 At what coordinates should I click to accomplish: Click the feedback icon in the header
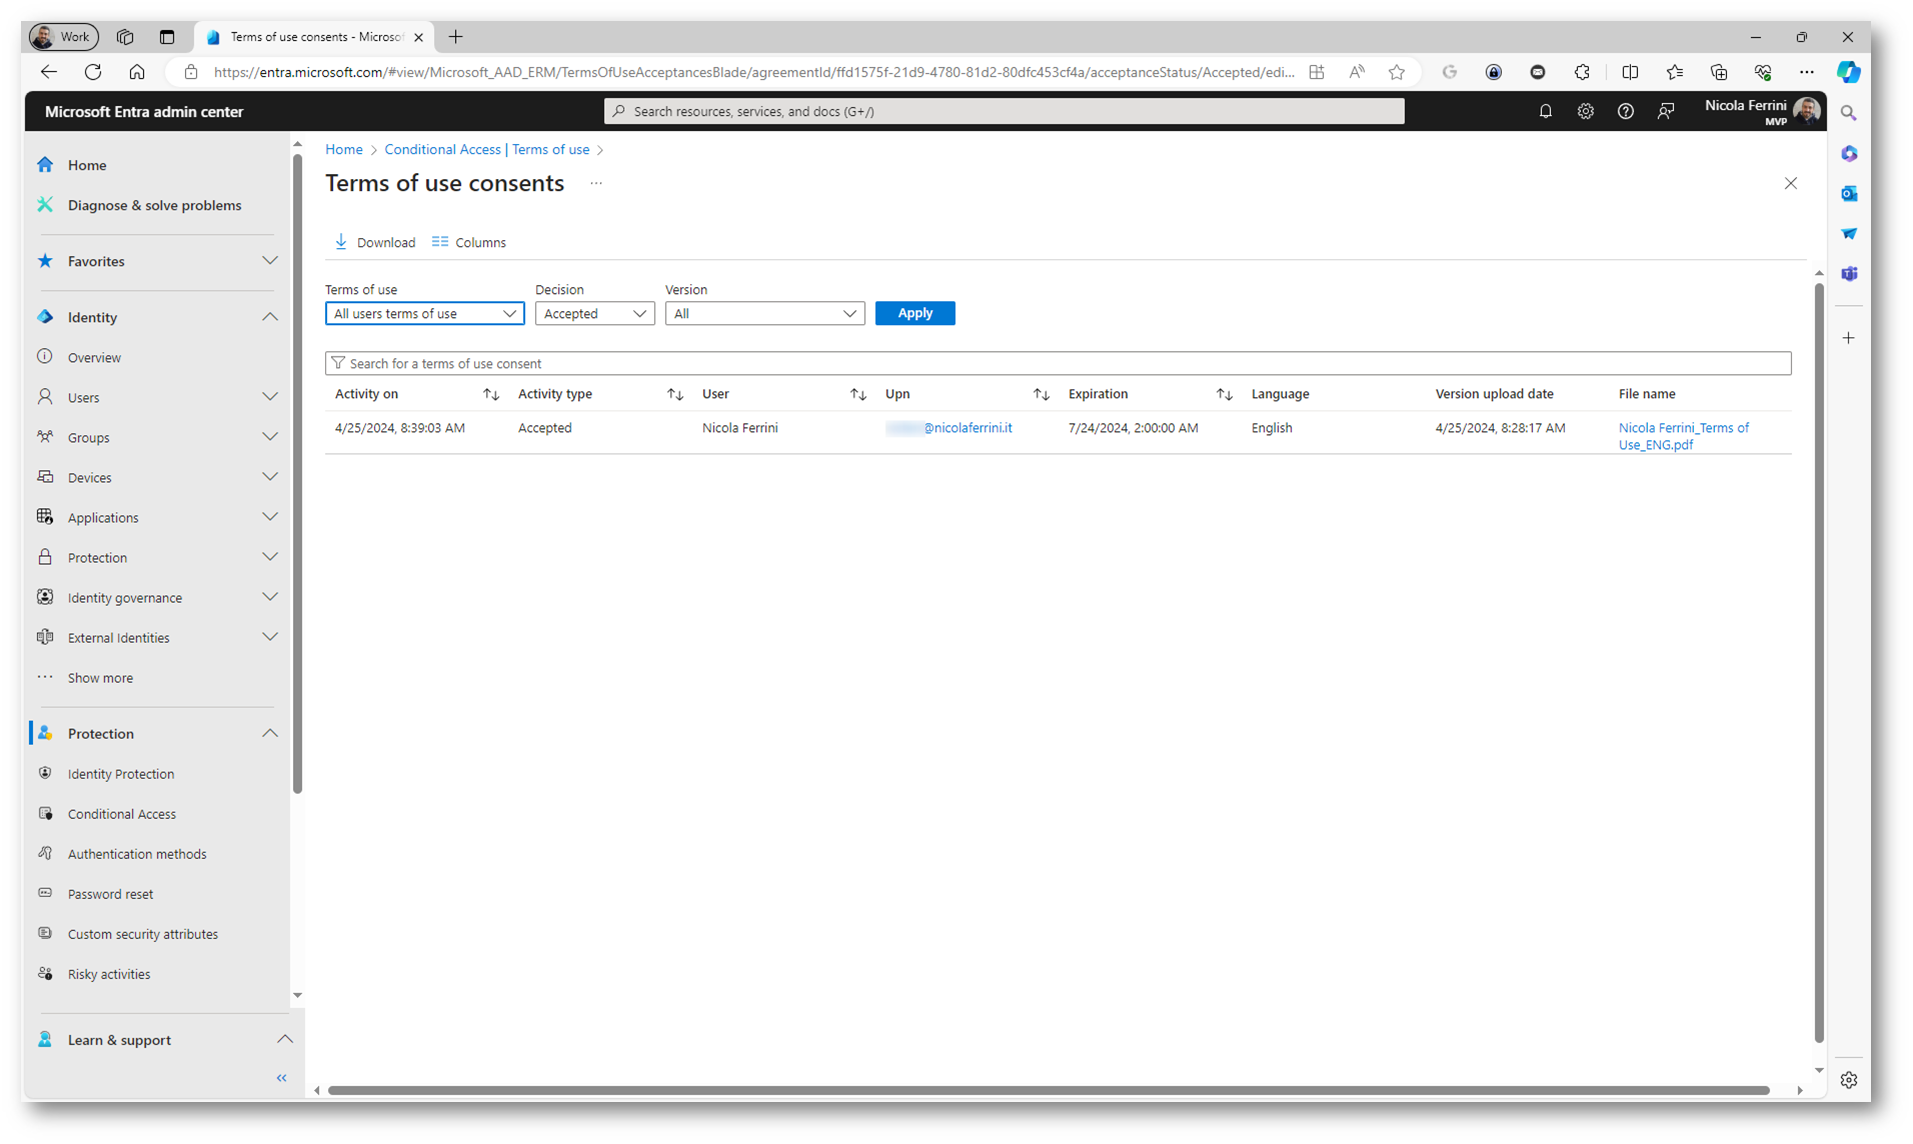[x=1665, y=111]
